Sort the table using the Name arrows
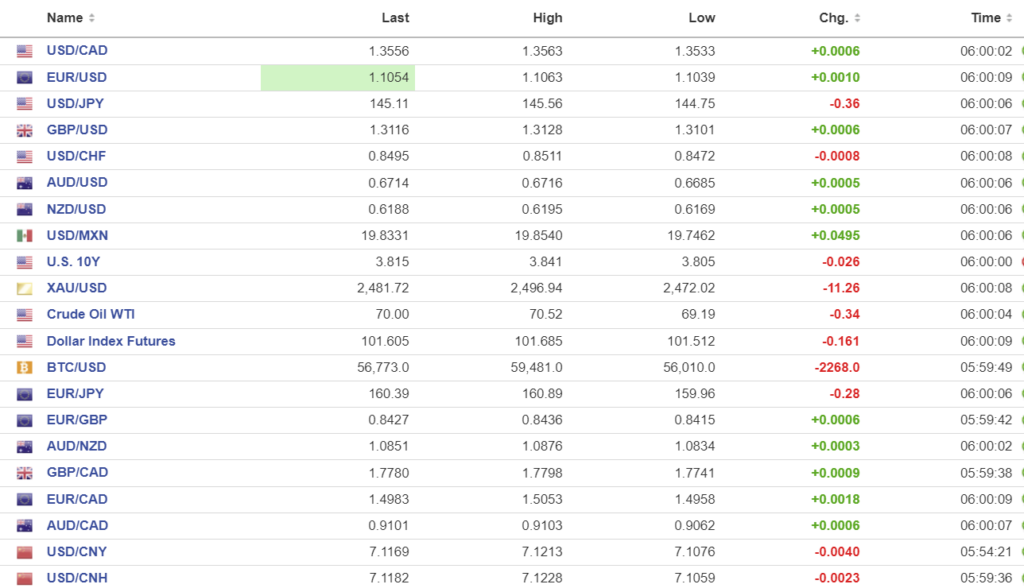This screenshot has height=588, width=1024. point(92,18)
